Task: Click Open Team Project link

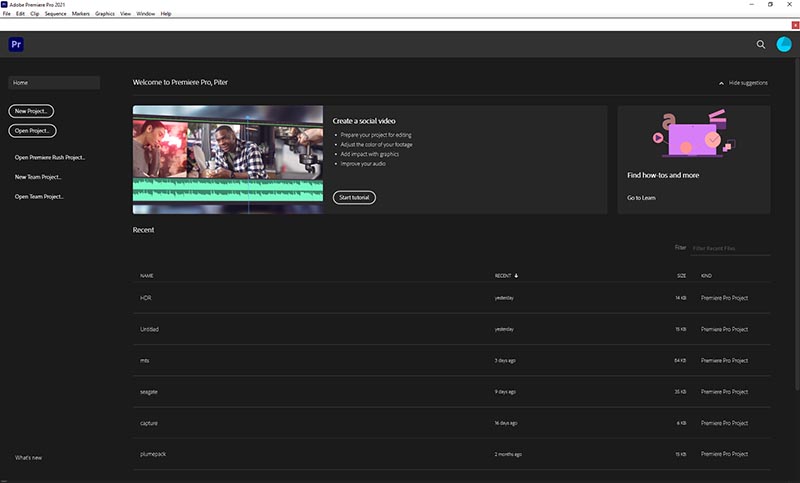Action: pos(39,196)
